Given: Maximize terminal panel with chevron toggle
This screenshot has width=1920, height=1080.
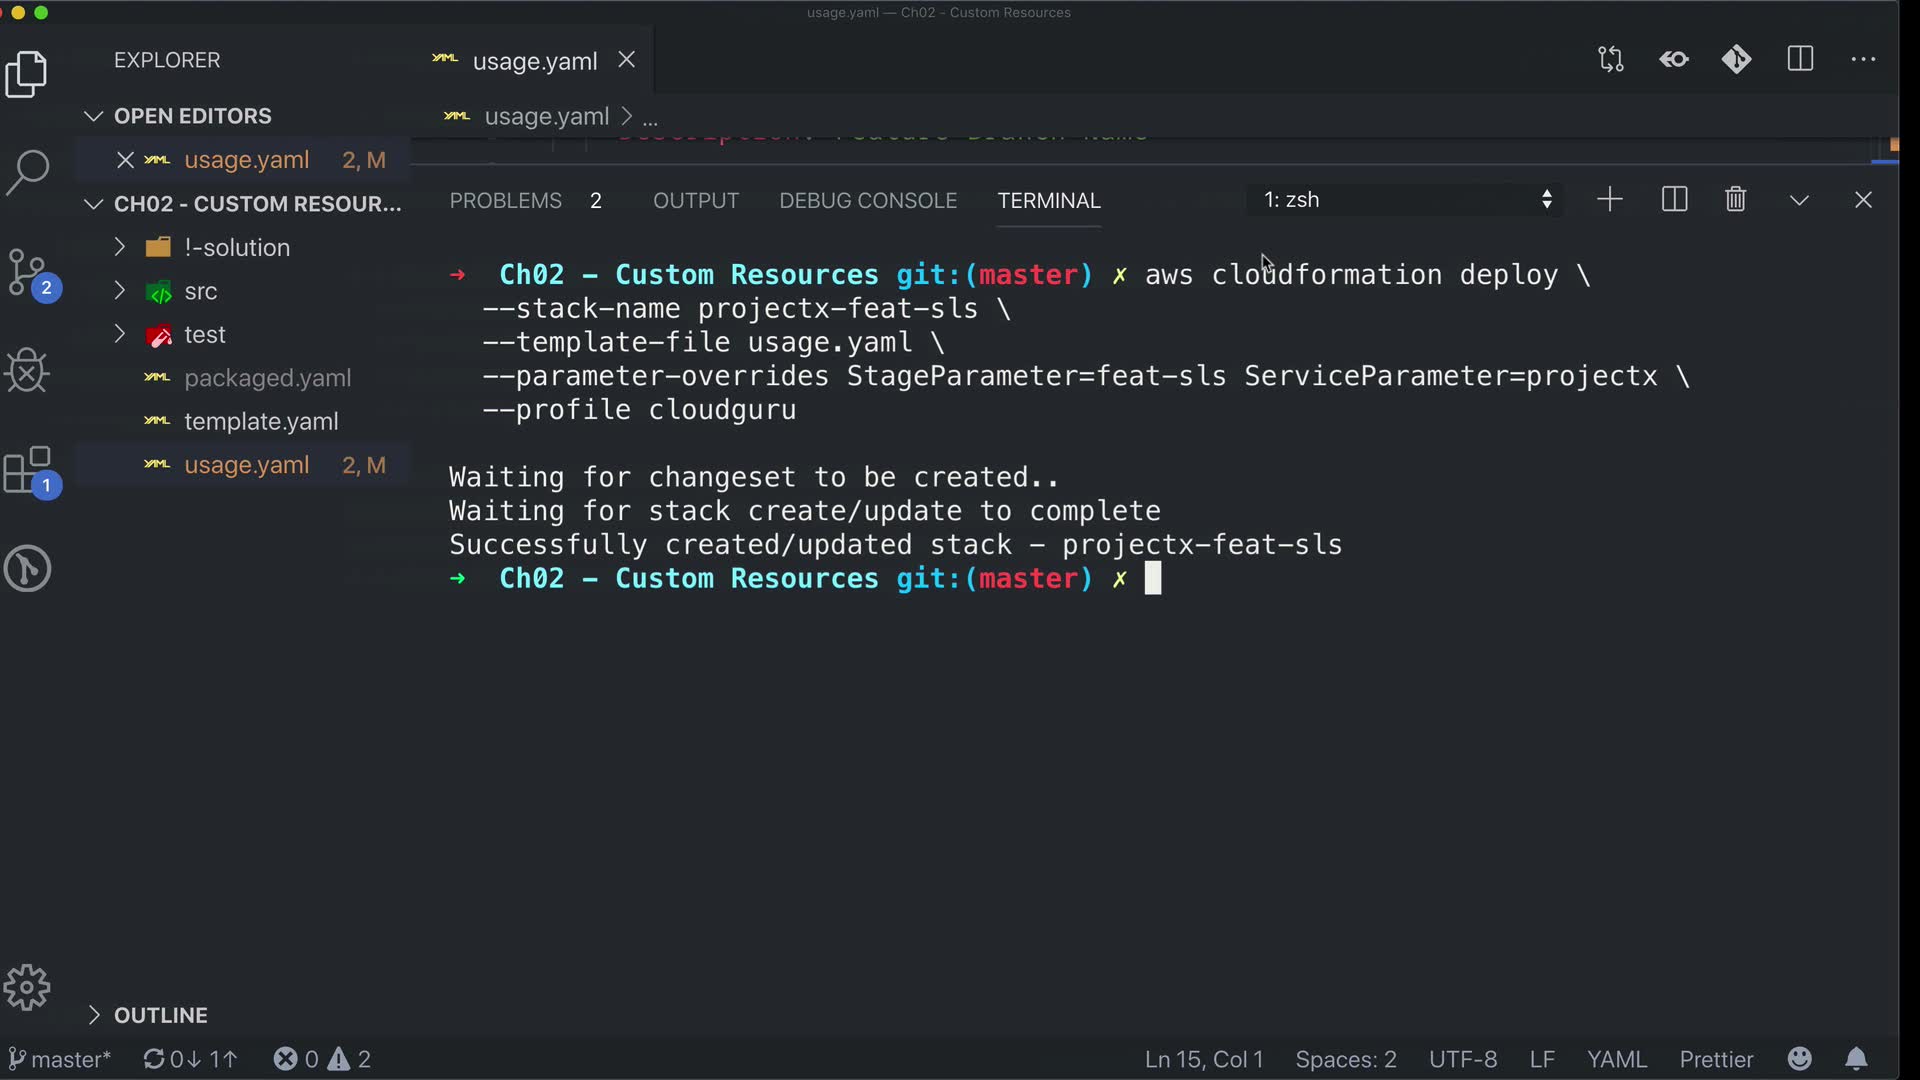Looking at the screenshot, I should pos(1799,200).
